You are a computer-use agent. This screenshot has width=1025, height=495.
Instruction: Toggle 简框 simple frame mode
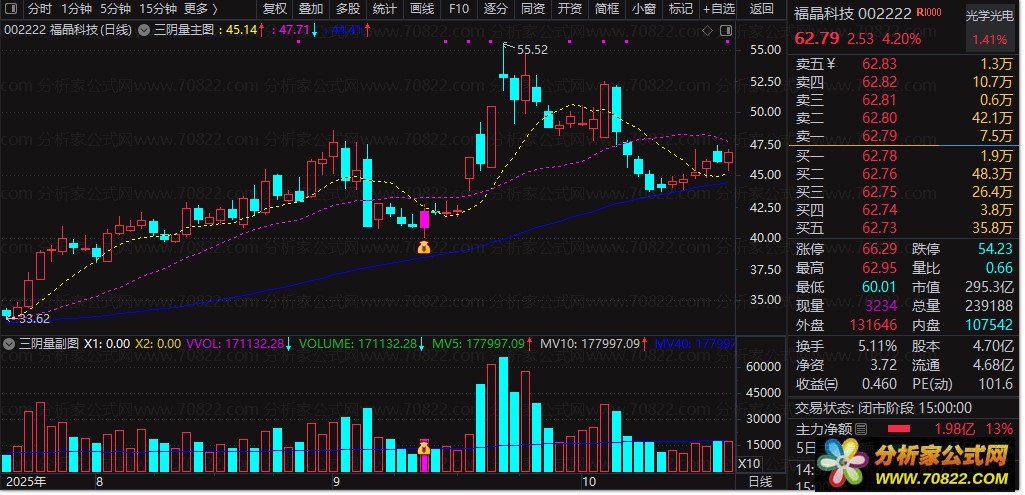(x=607, y=9)
